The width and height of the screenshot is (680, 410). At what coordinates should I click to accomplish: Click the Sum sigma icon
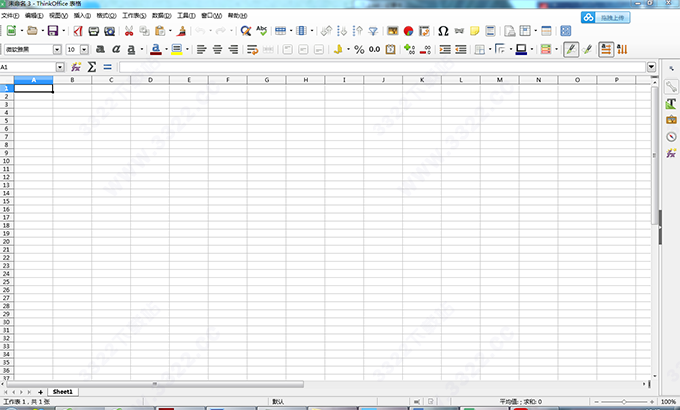(x=92, y=67)
